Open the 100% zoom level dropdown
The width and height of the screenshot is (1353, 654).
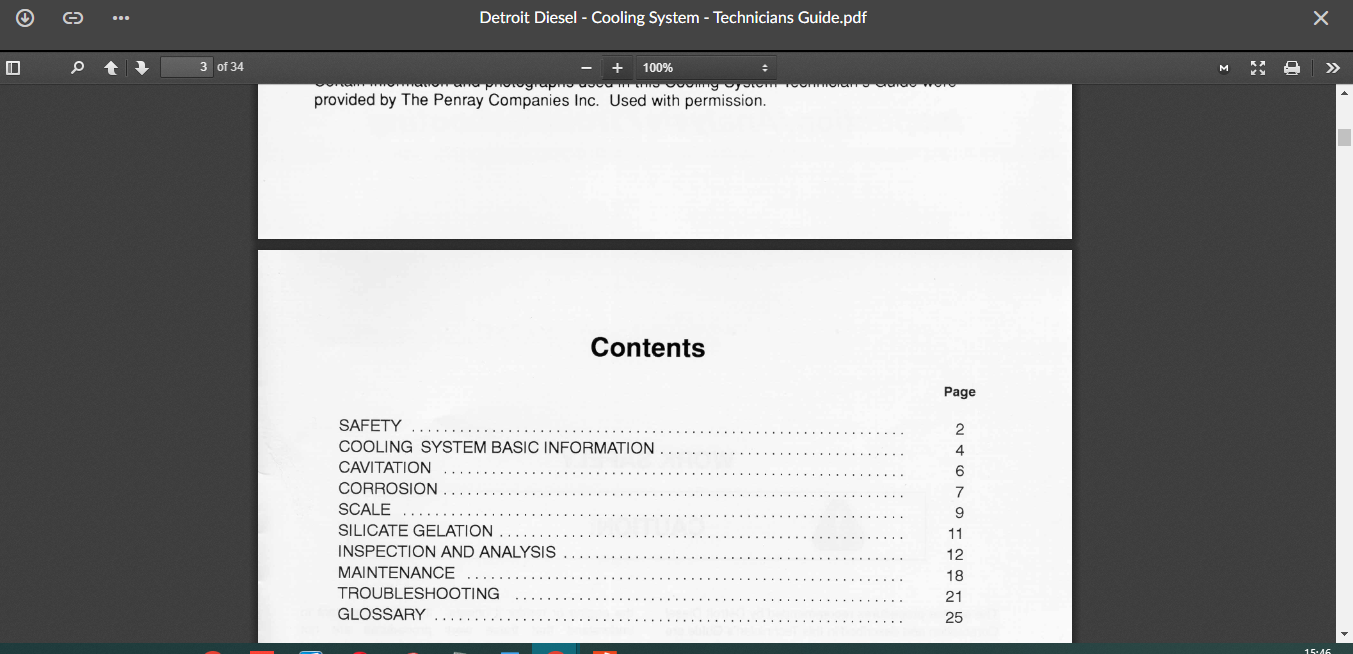[705, 68]
